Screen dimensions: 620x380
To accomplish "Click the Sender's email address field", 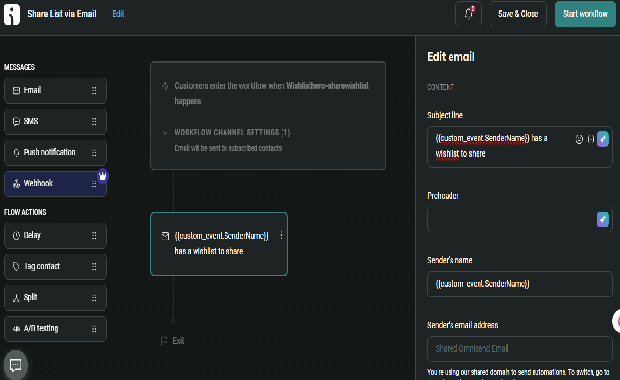I will click(x=520, y=349).
